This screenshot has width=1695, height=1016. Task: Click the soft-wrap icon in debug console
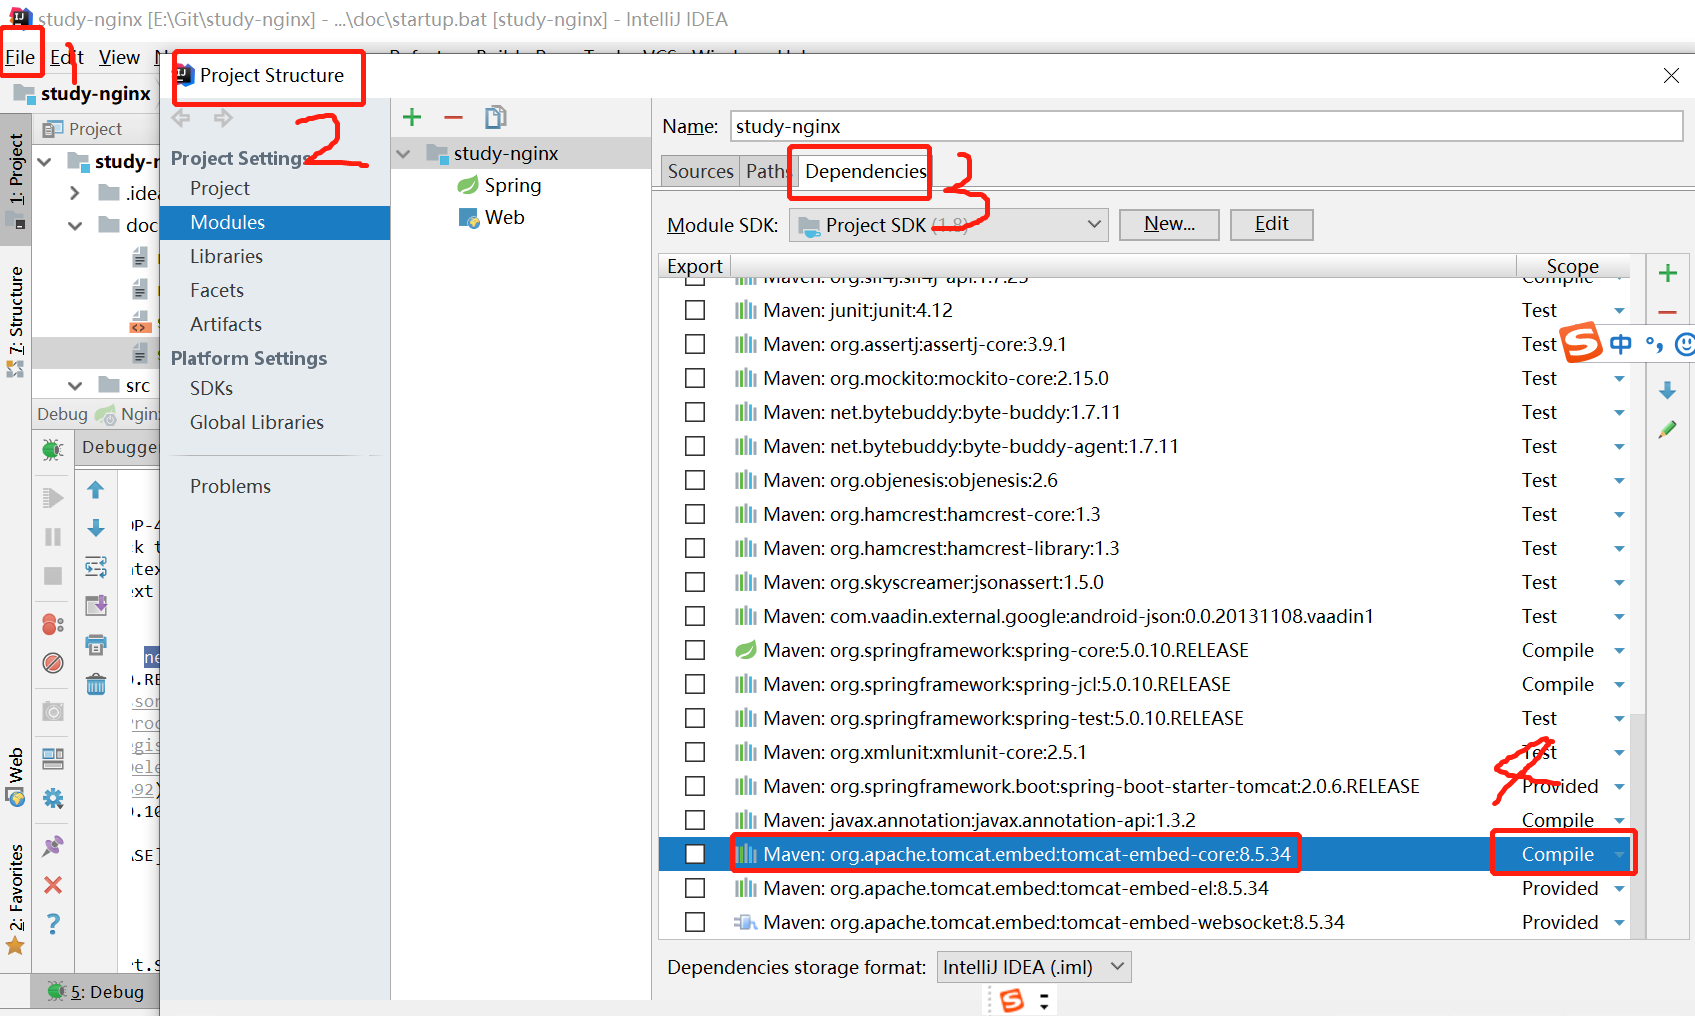pyautogui.click(x=95, y=567)
